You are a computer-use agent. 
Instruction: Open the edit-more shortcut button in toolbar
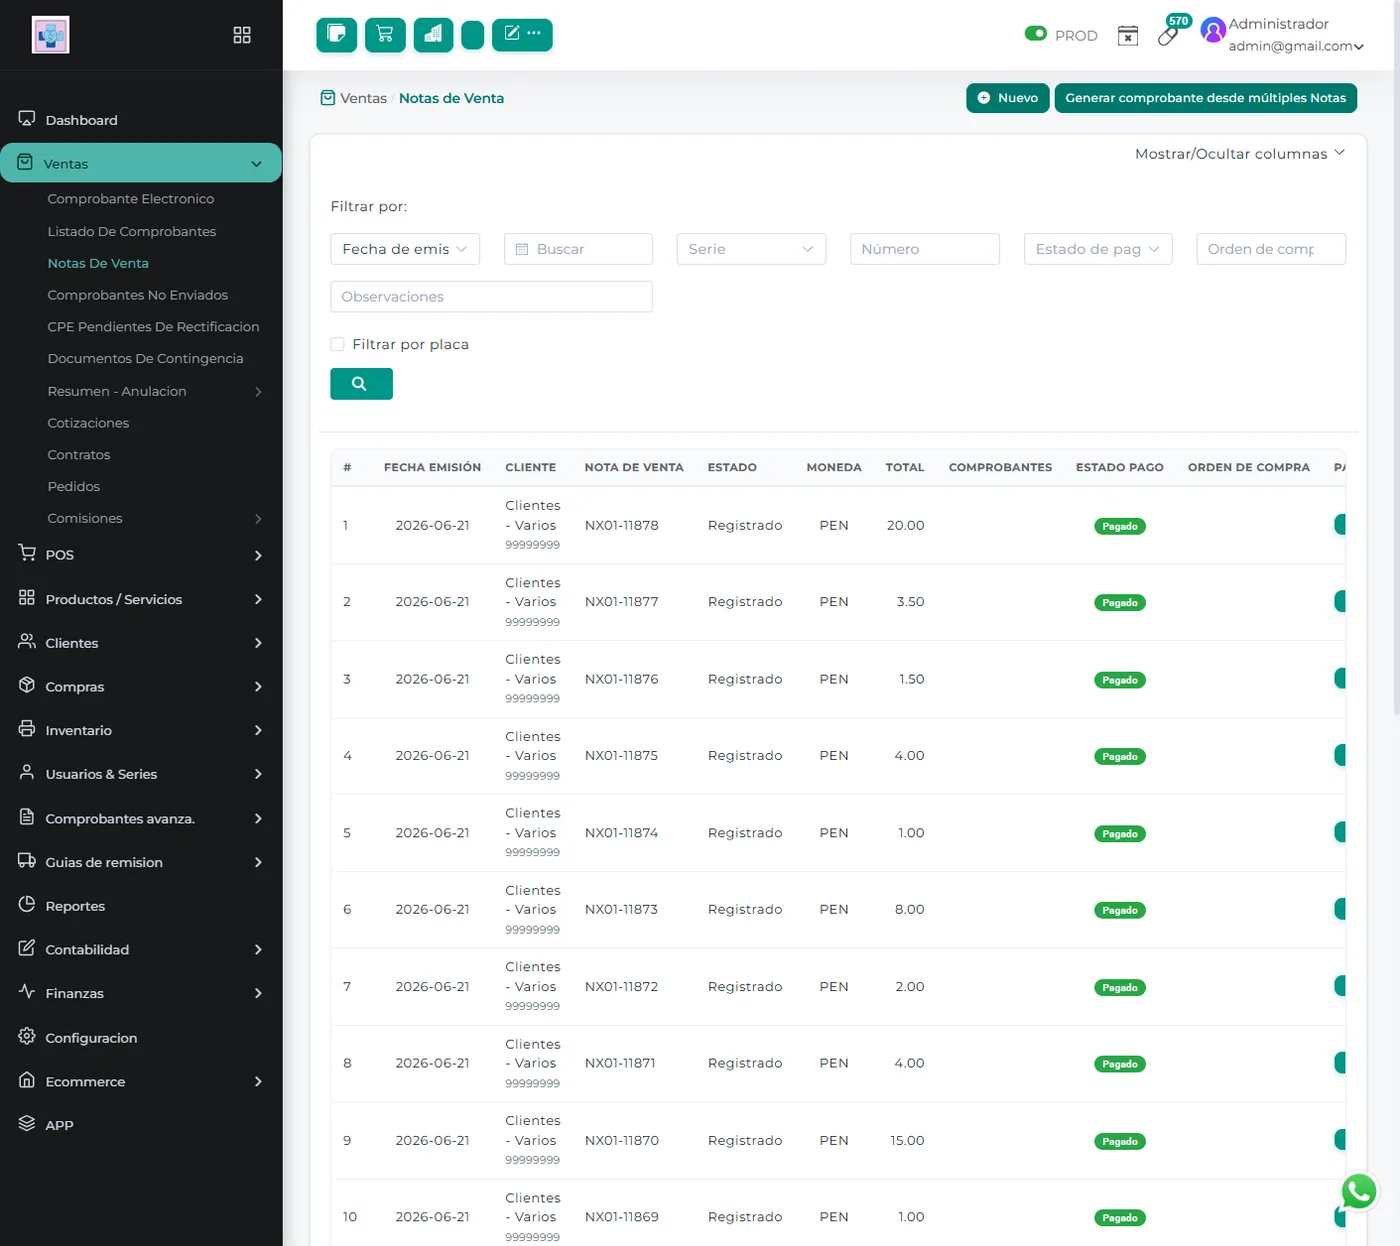point(522,35)
